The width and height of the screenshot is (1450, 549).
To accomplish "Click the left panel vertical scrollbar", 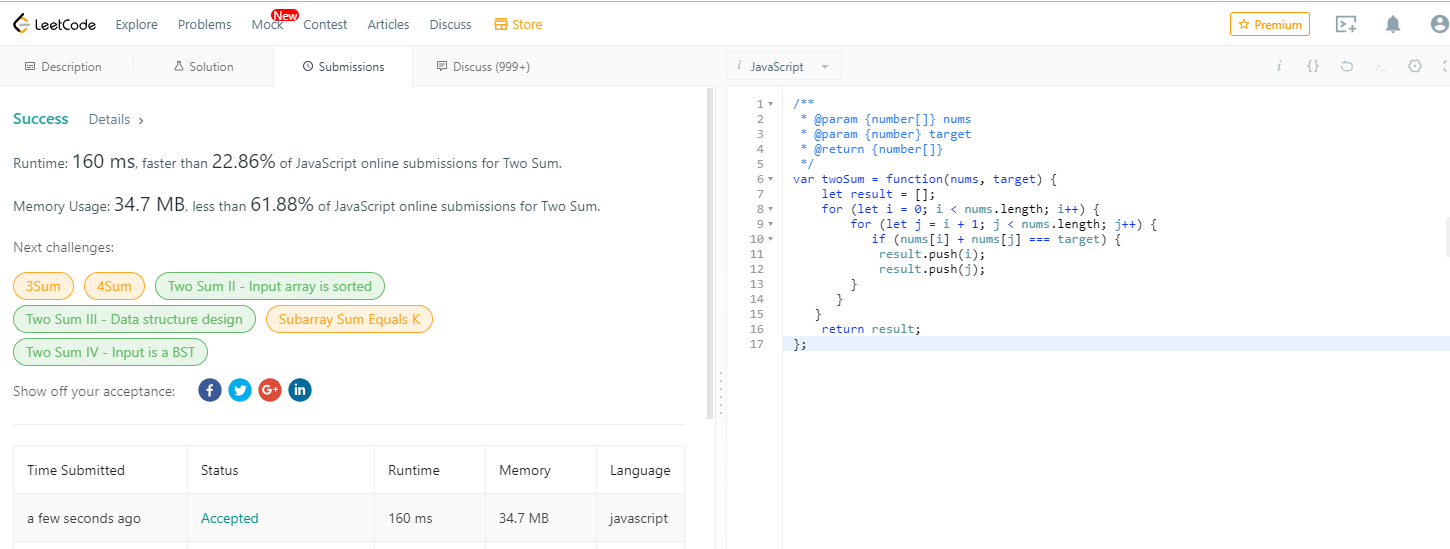I will (x=711, y=252).
